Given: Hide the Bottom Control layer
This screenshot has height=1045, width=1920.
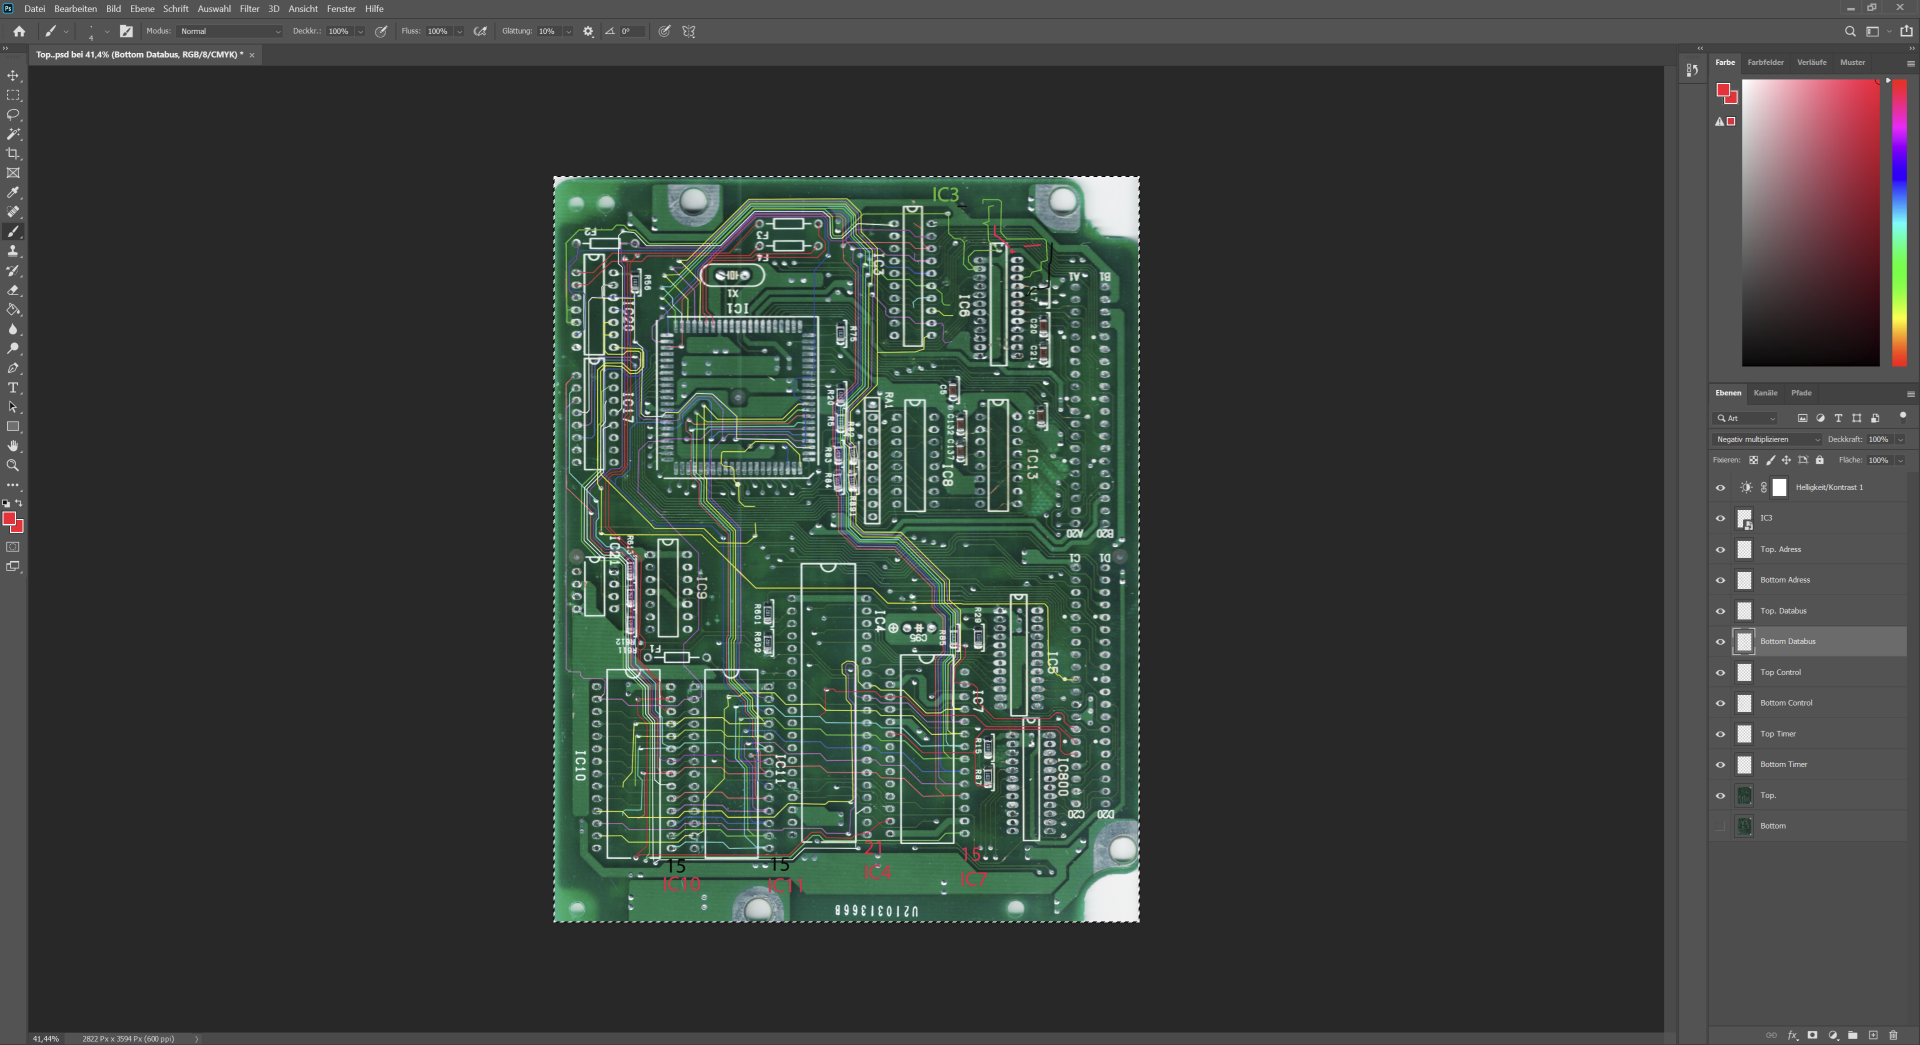Looking at the screenshot, I should (x=1720, y=703).
